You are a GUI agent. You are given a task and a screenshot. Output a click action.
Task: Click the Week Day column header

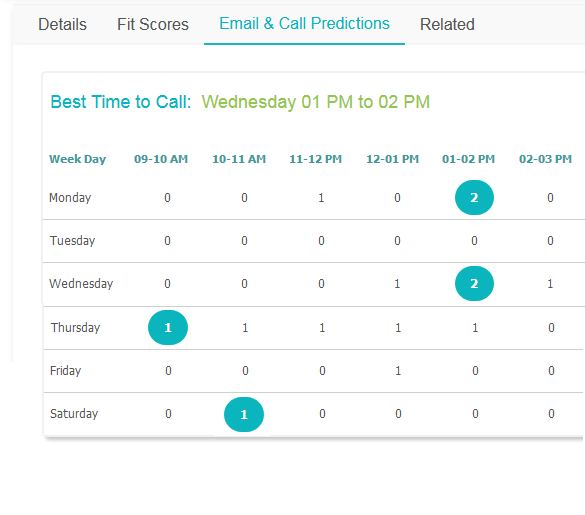point(78,159)
